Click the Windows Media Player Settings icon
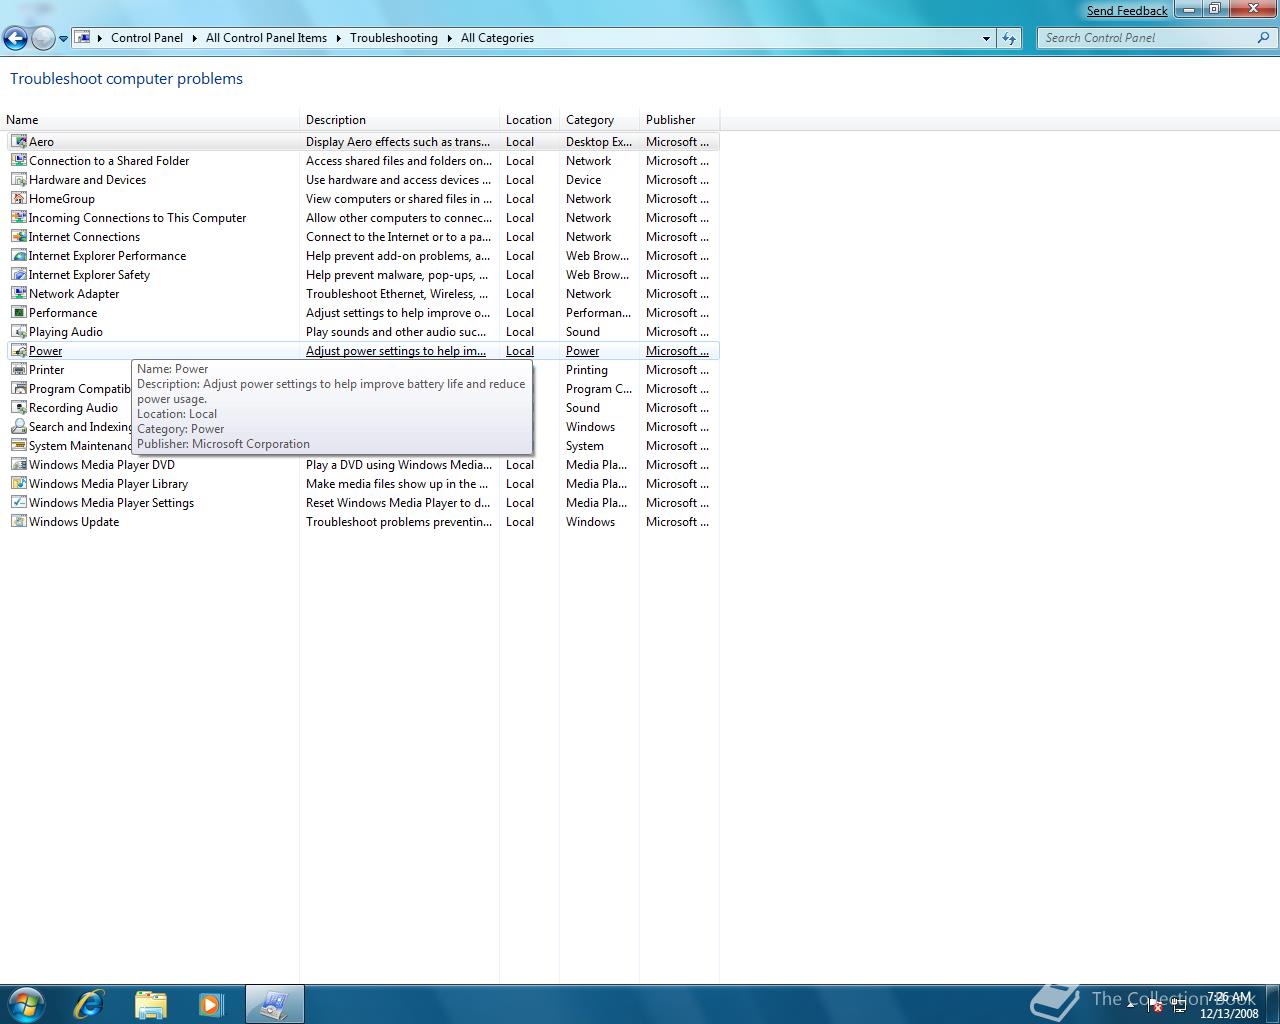The width and height of the screenshot is (1280, 1024). tap(19, 503)
